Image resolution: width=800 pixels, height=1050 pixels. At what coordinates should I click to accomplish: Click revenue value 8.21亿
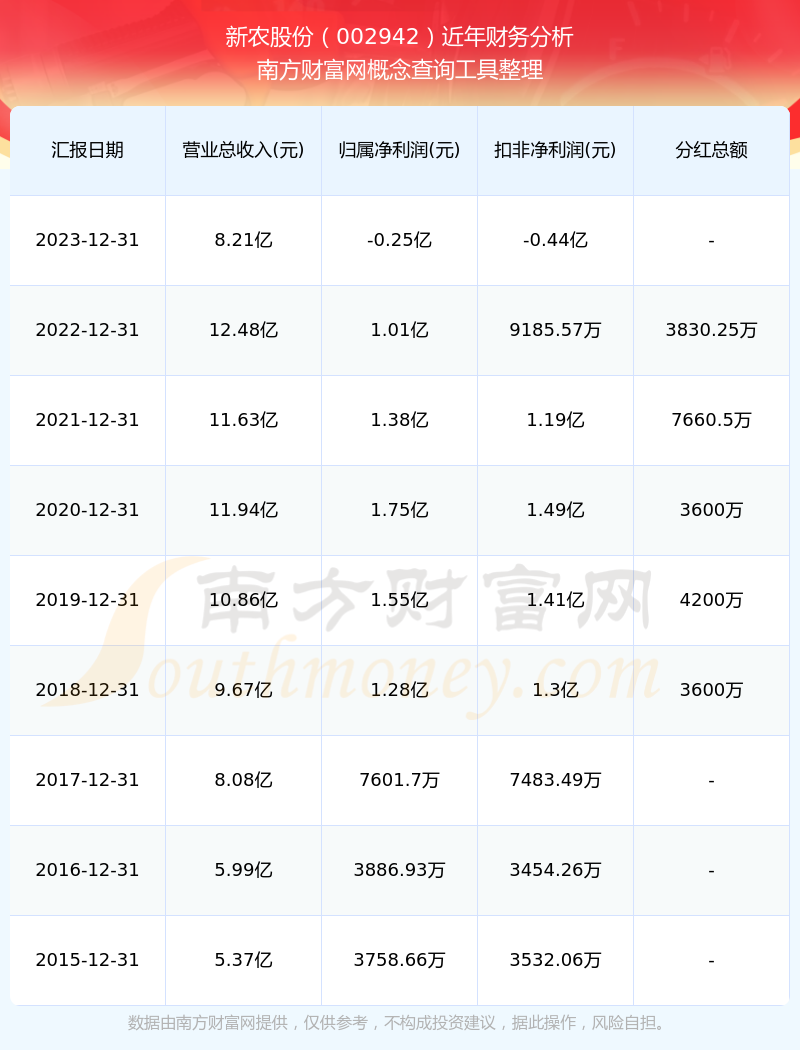244,240
